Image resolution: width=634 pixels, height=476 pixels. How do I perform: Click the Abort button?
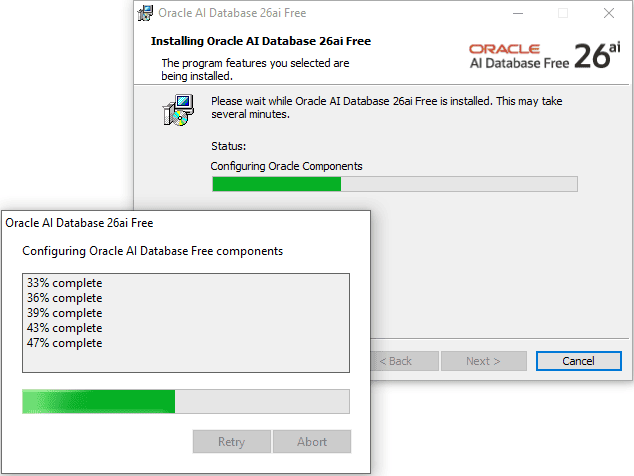point(312,442)
